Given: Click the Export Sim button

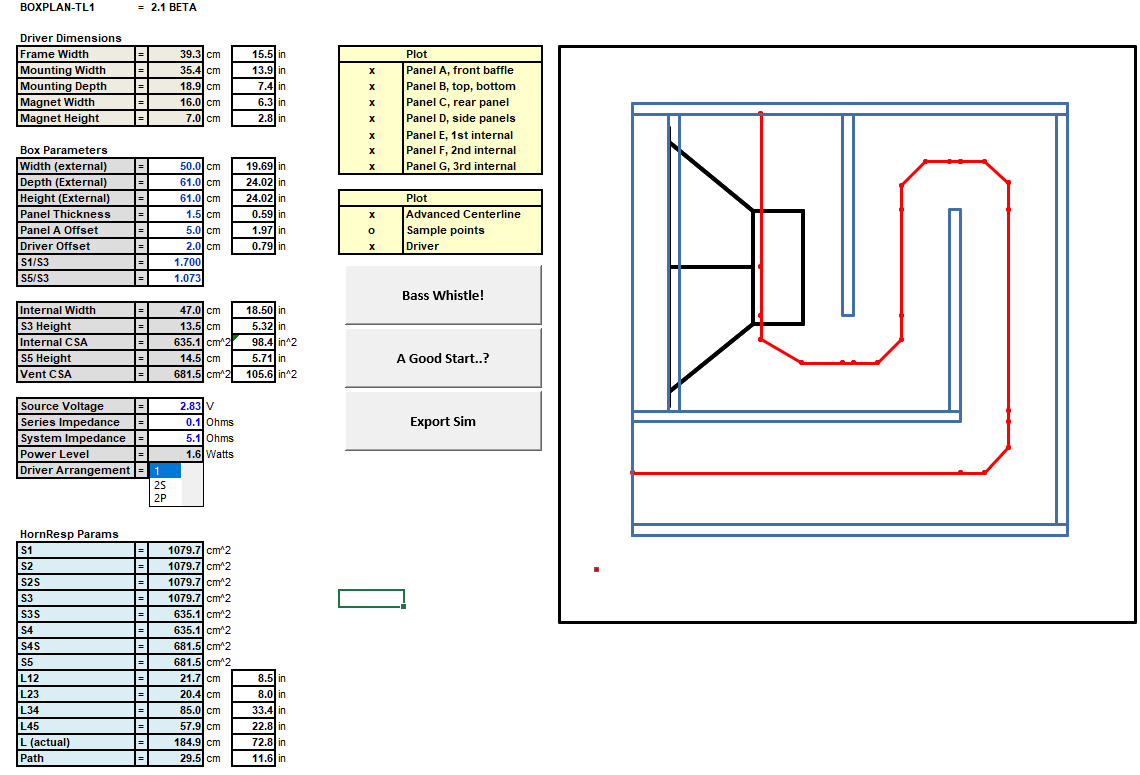Looking at the screenshot, I should [443, 422].
